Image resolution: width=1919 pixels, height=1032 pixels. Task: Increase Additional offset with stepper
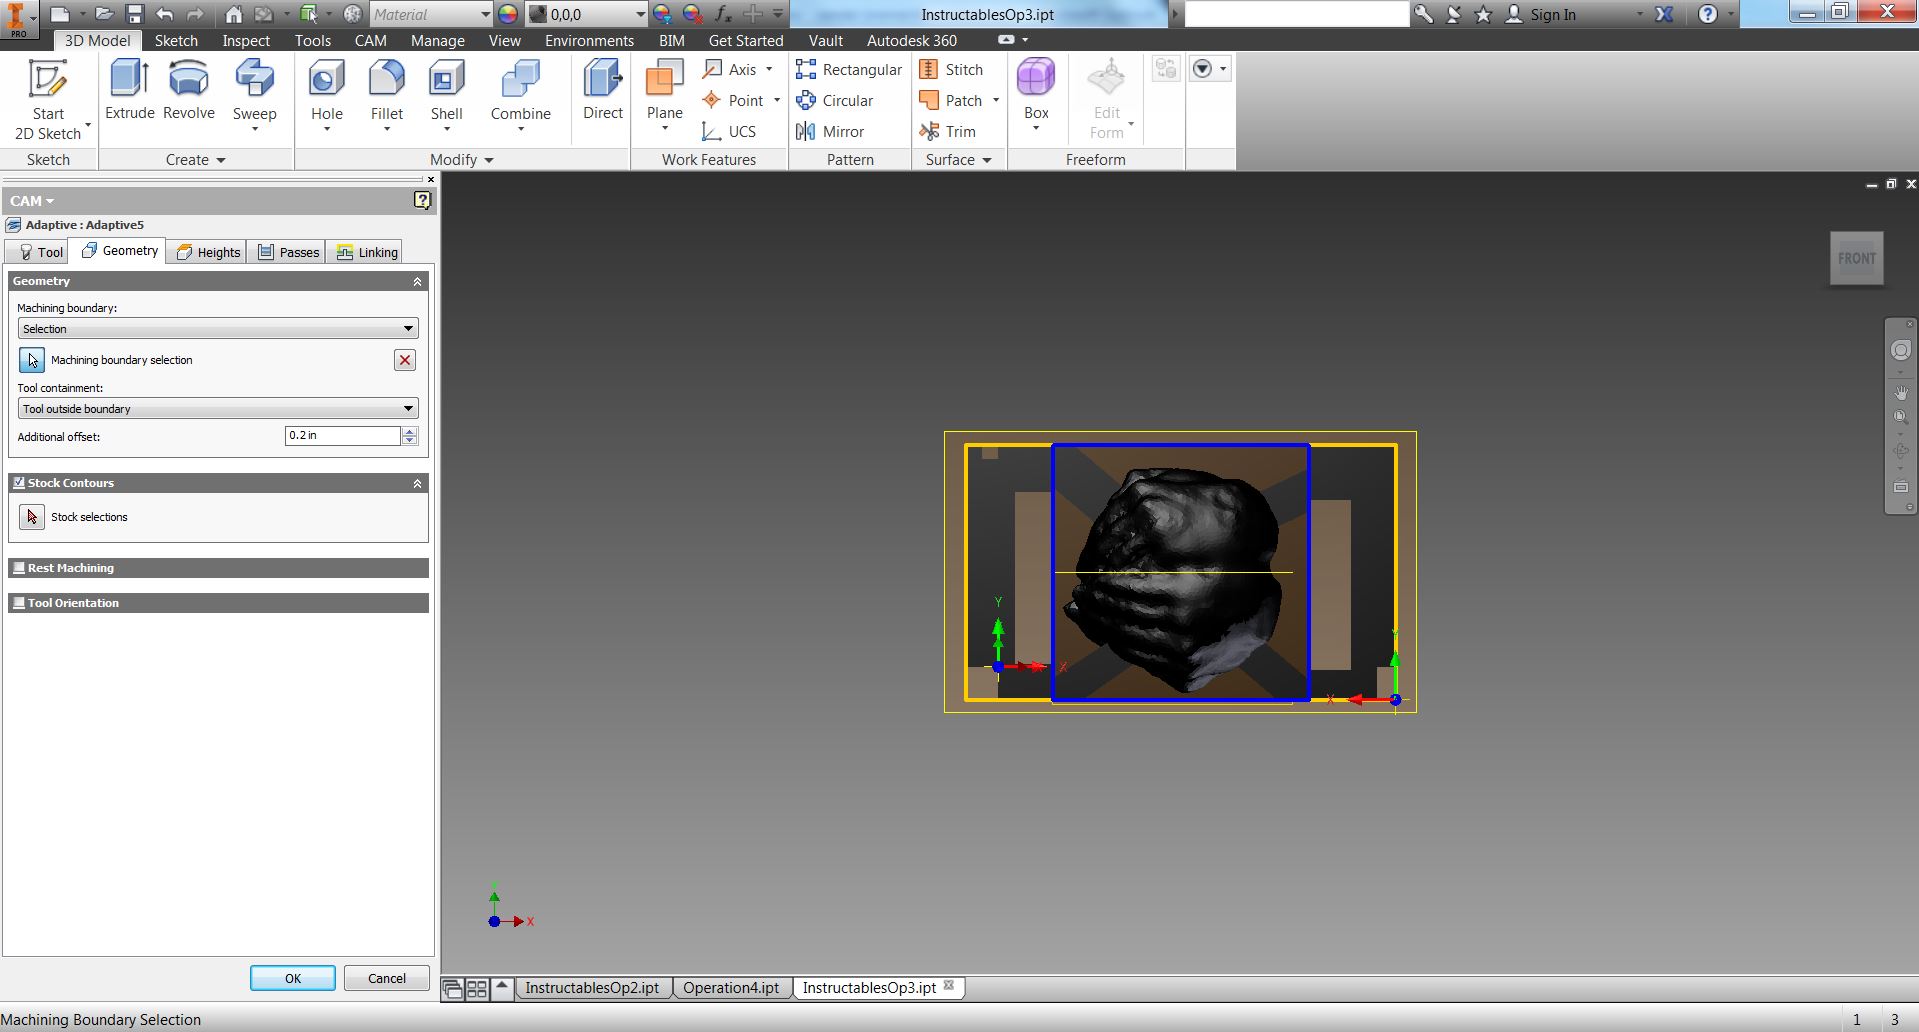(409, 431)
